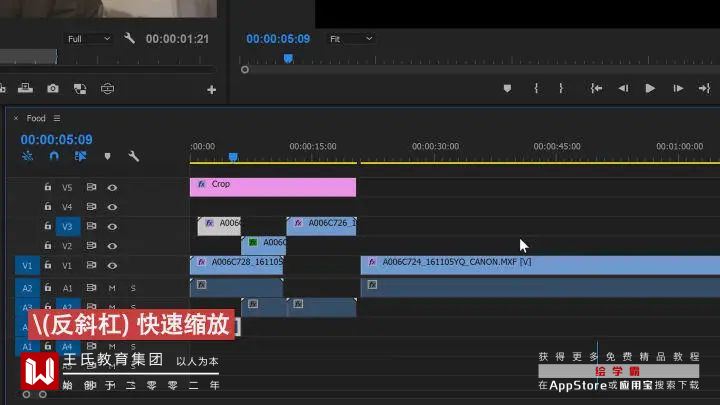Add marker in program monitor
This screenshot has width=720, height=405.
click(x=507, y=88)
